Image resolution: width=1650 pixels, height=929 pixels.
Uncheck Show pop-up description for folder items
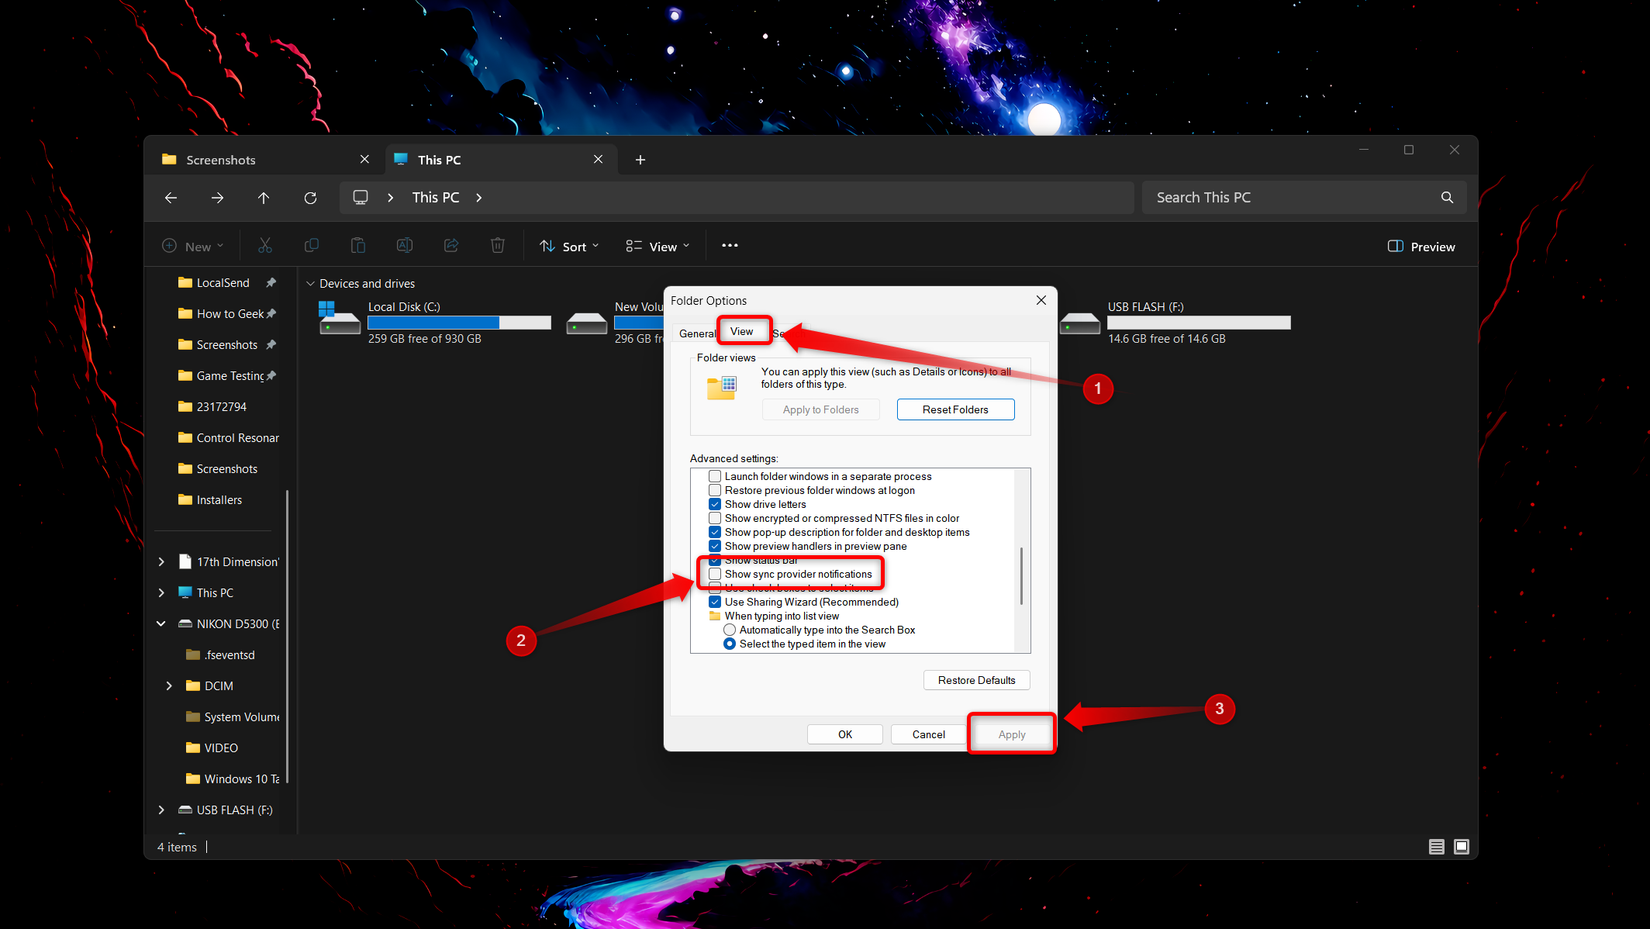[715, 533]
